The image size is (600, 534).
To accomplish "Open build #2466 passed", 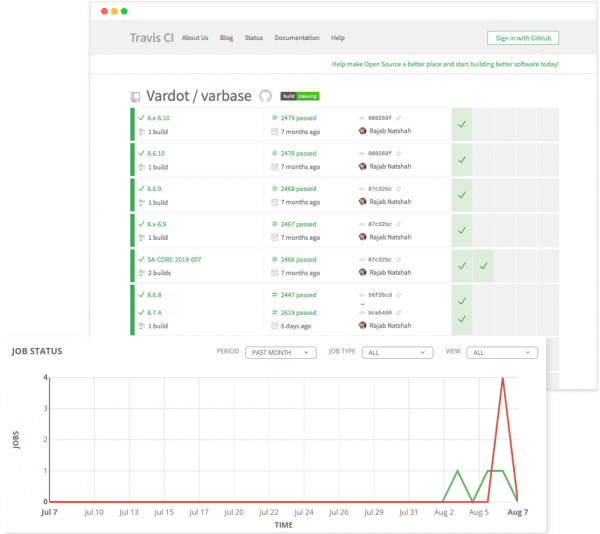I will coord(298,259).
